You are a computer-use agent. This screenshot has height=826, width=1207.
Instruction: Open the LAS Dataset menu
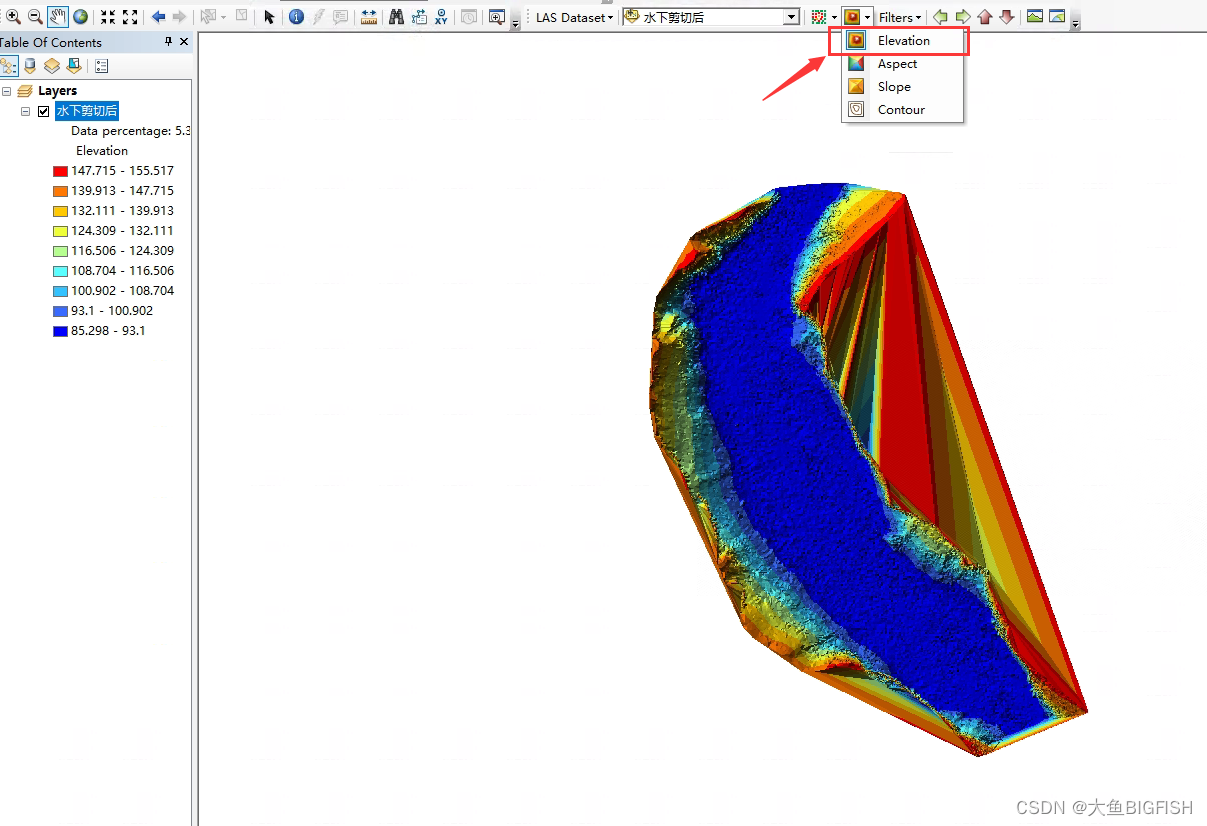point(571,16)
